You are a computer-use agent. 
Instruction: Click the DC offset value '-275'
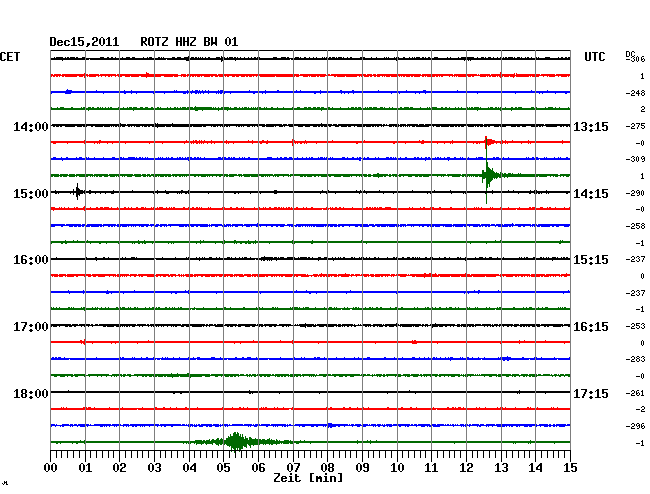click(x=635, y=126)
